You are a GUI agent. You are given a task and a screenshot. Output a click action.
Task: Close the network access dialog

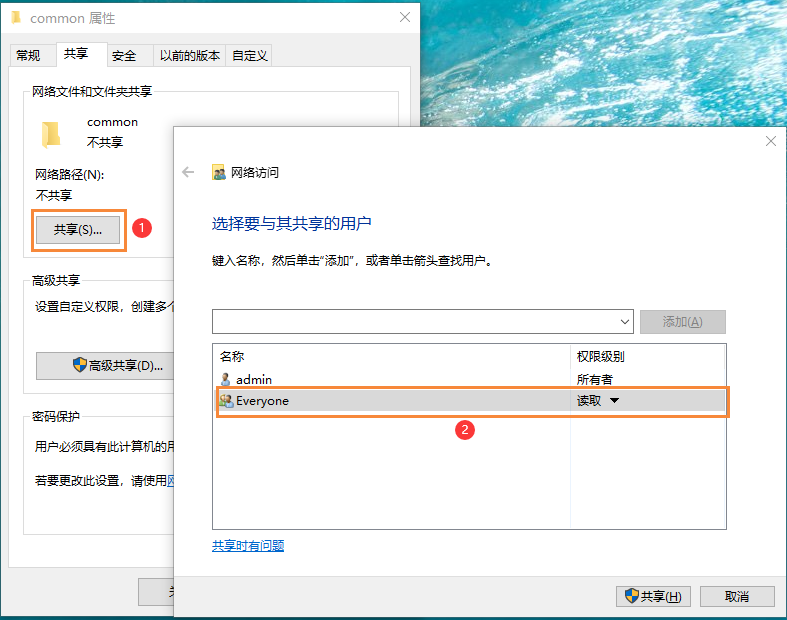[771, 141]
